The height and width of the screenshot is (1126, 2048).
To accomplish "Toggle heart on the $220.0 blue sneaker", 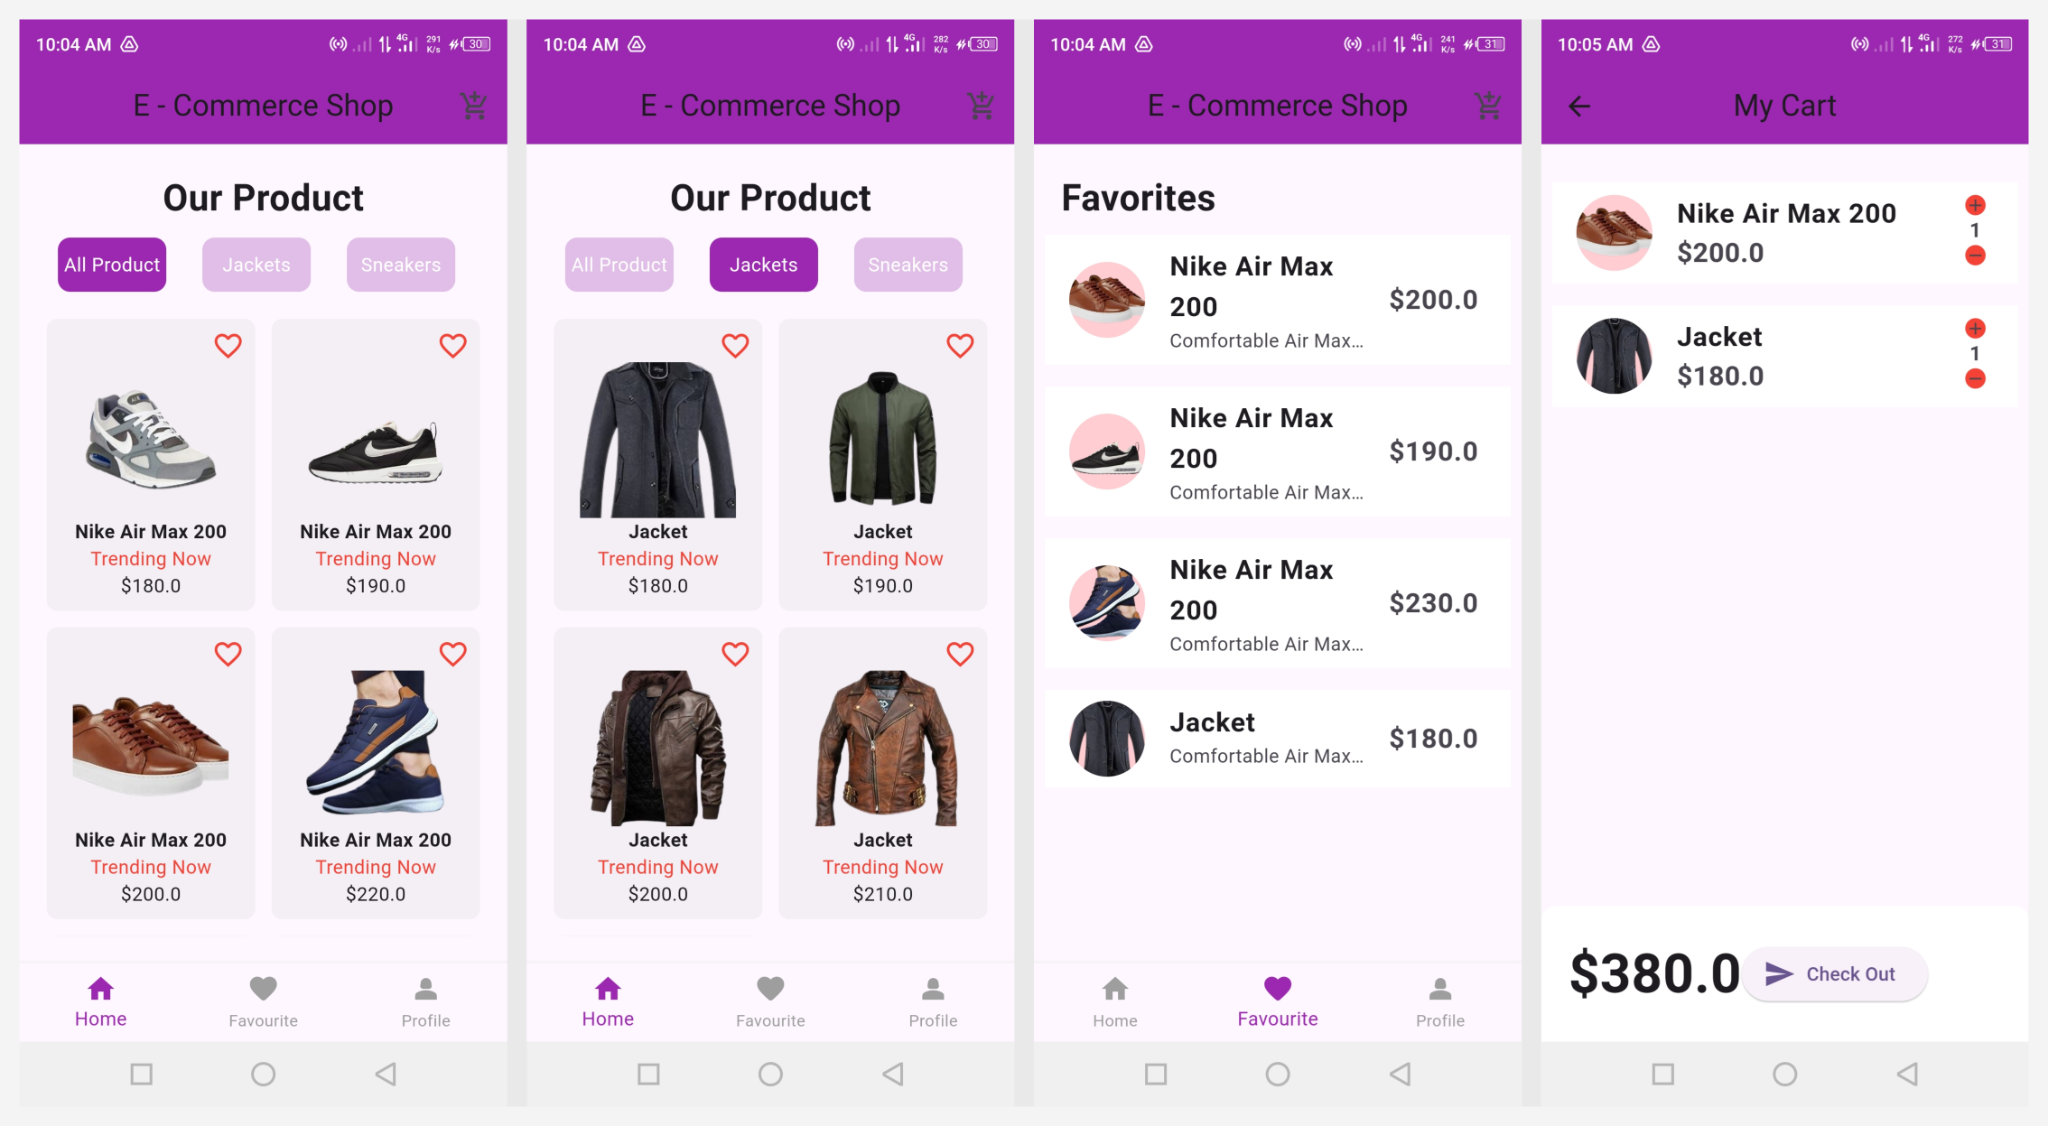I will 453,653.
